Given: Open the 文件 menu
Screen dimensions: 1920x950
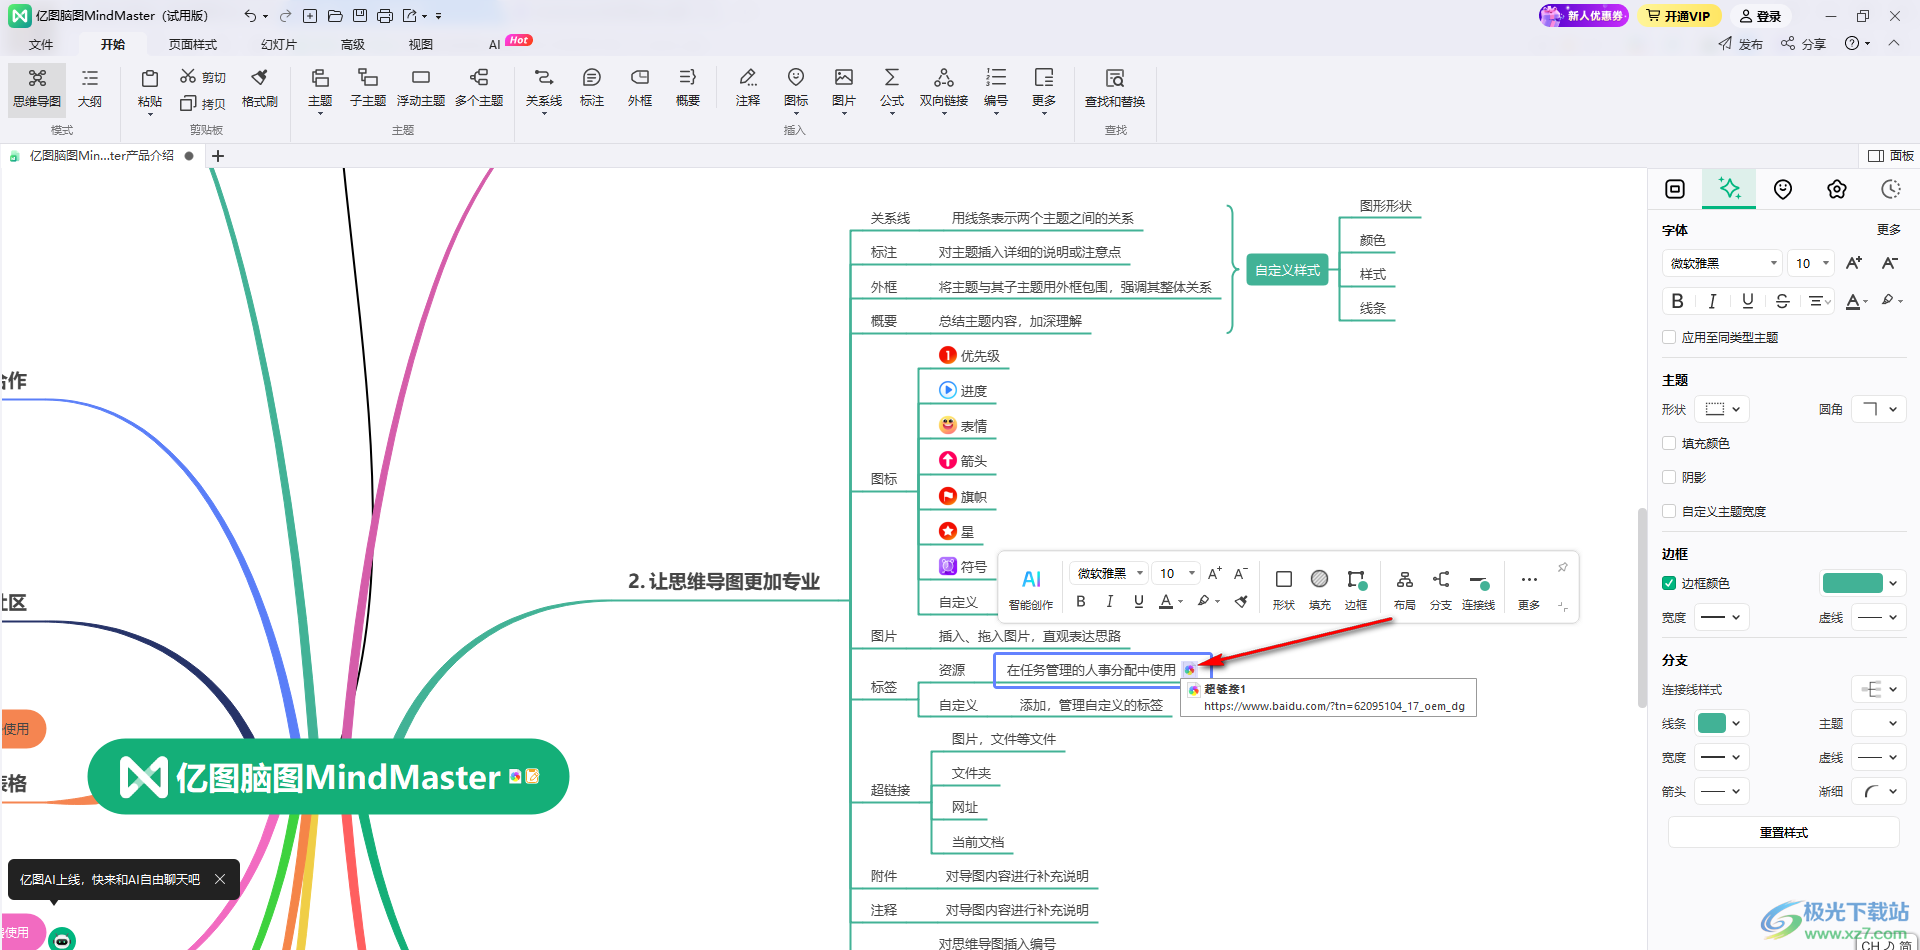Looking at the screenshot, I should point(41,44).
